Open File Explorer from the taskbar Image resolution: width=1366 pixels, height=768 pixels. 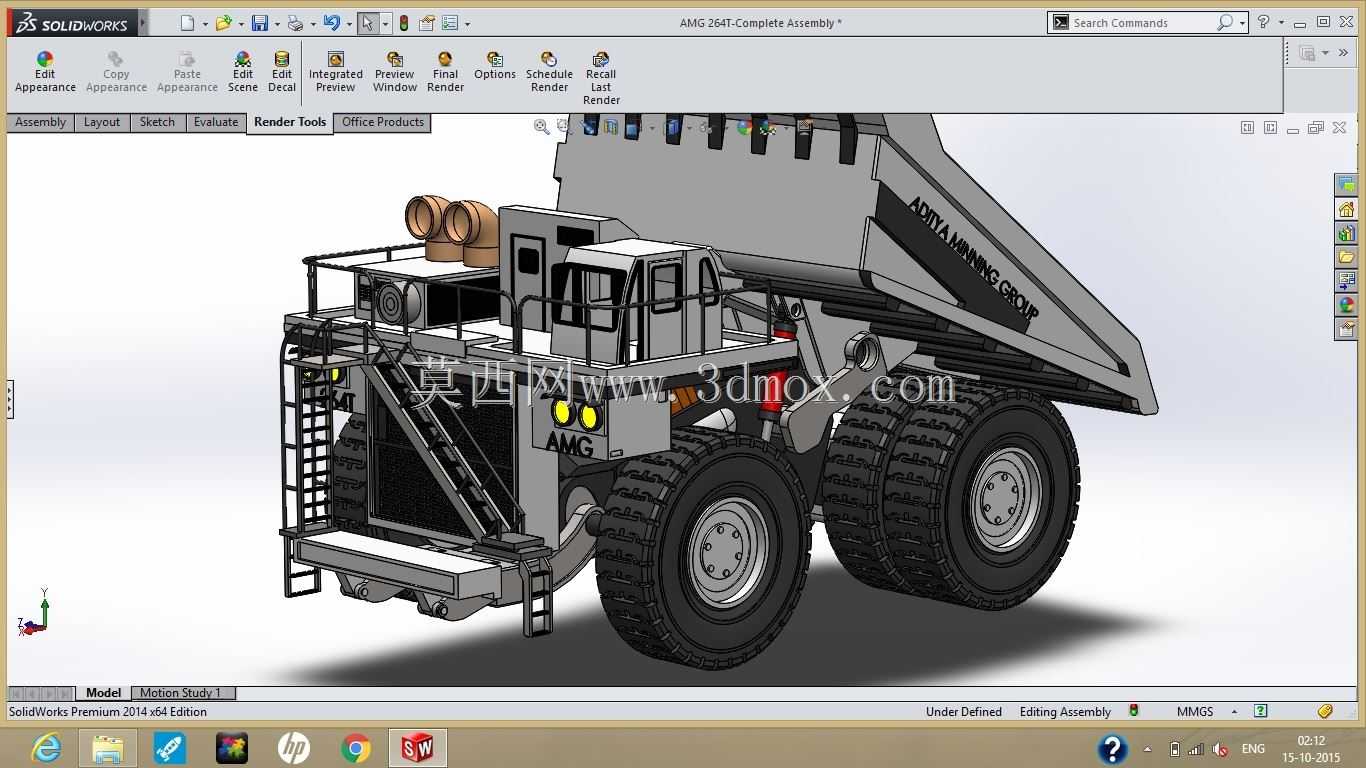[x=108, y=747]
